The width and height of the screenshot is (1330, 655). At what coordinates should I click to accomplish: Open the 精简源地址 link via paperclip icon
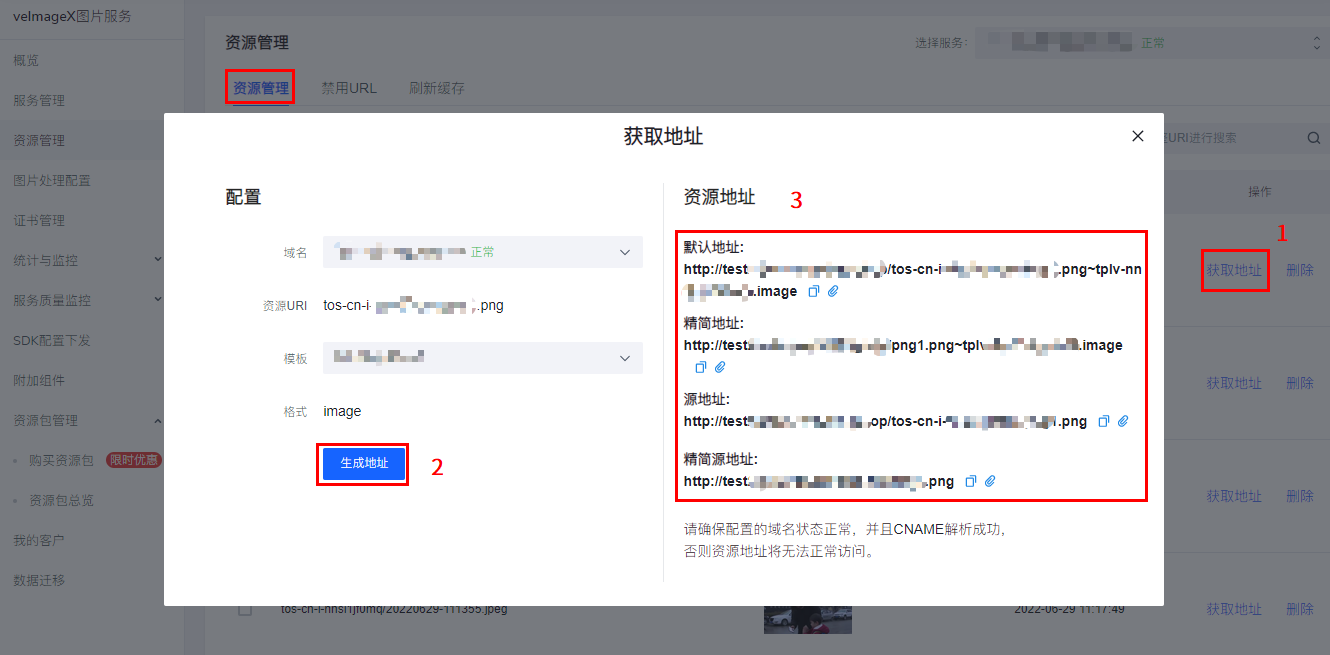[x=990, y=481]
